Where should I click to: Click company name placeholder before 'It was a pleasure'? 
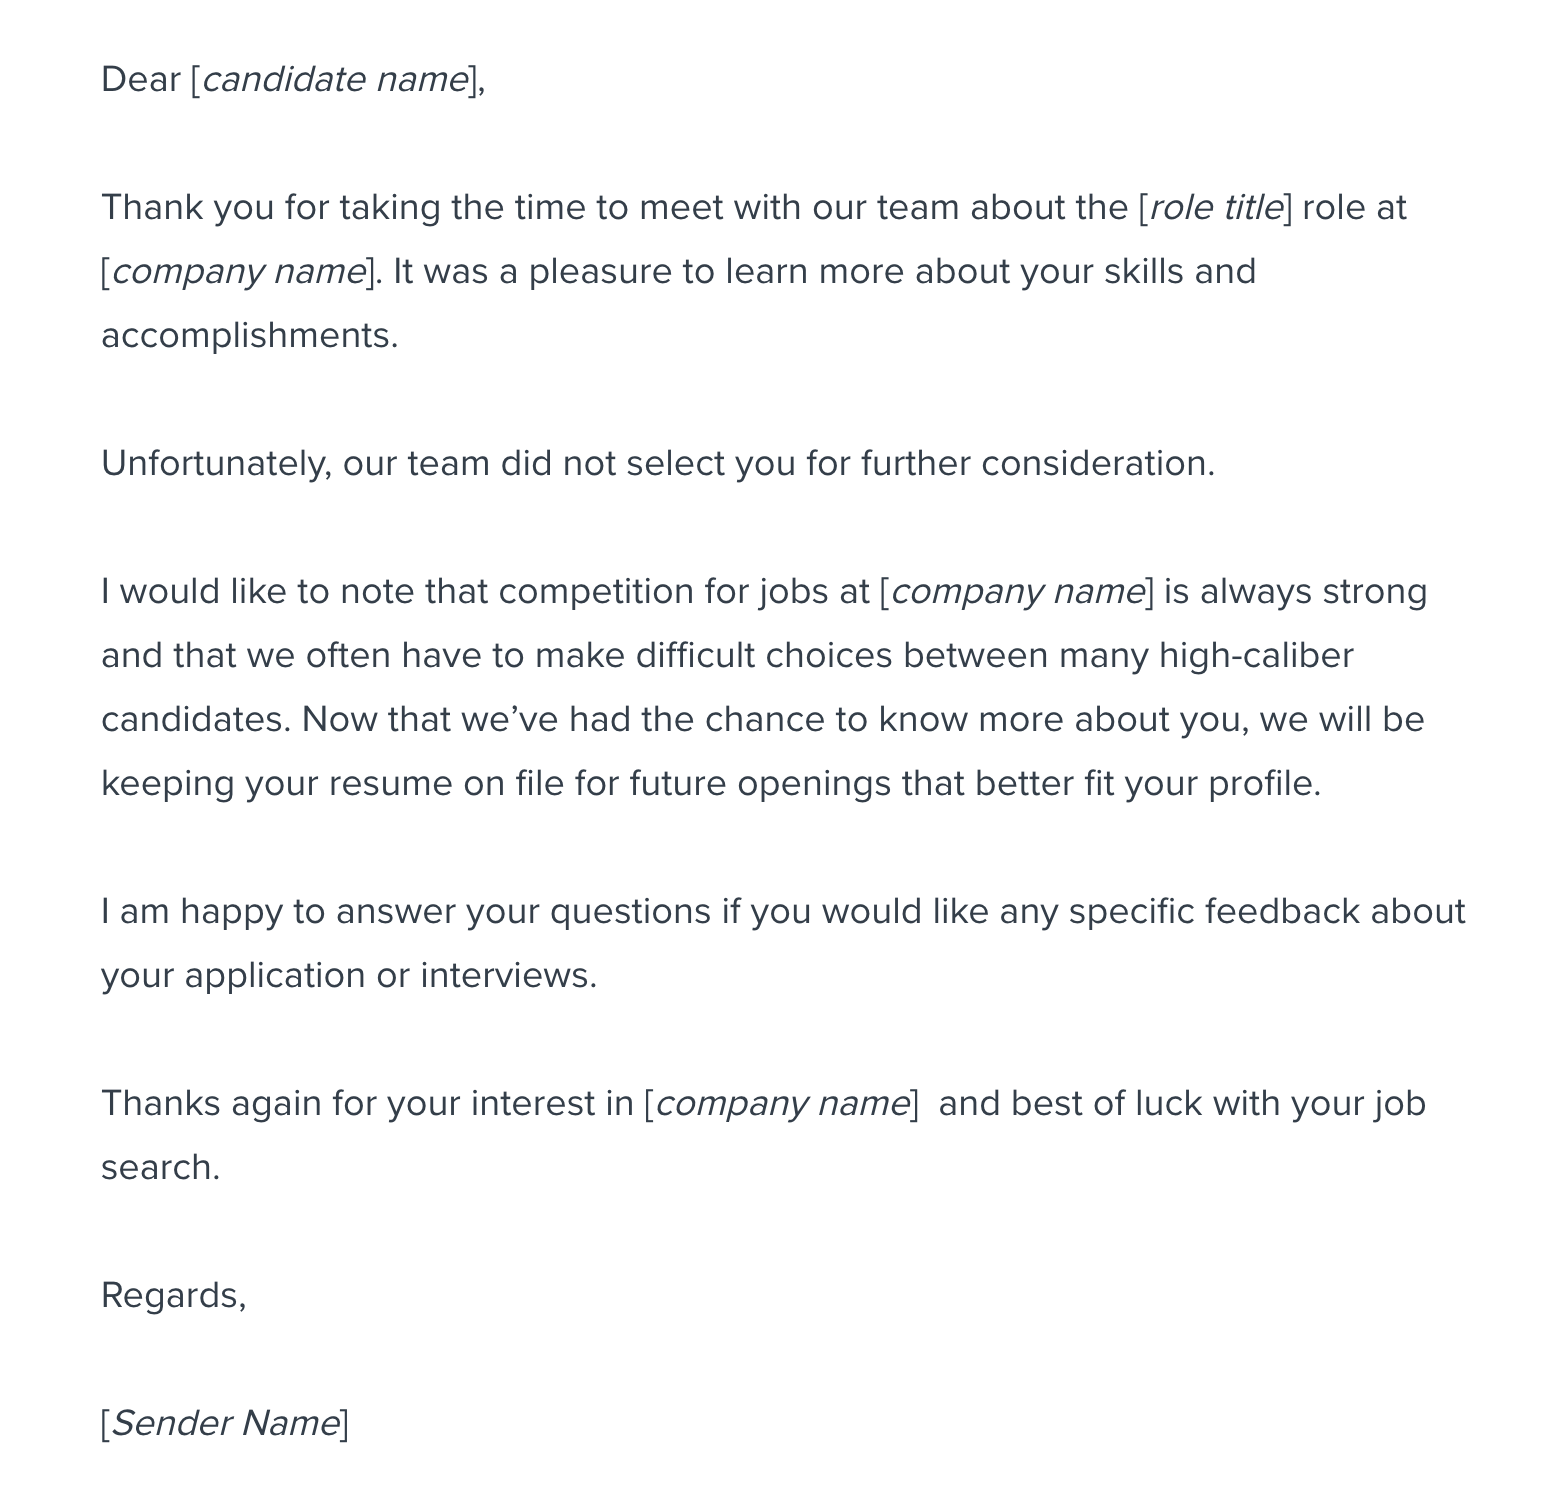click(238, 272)
